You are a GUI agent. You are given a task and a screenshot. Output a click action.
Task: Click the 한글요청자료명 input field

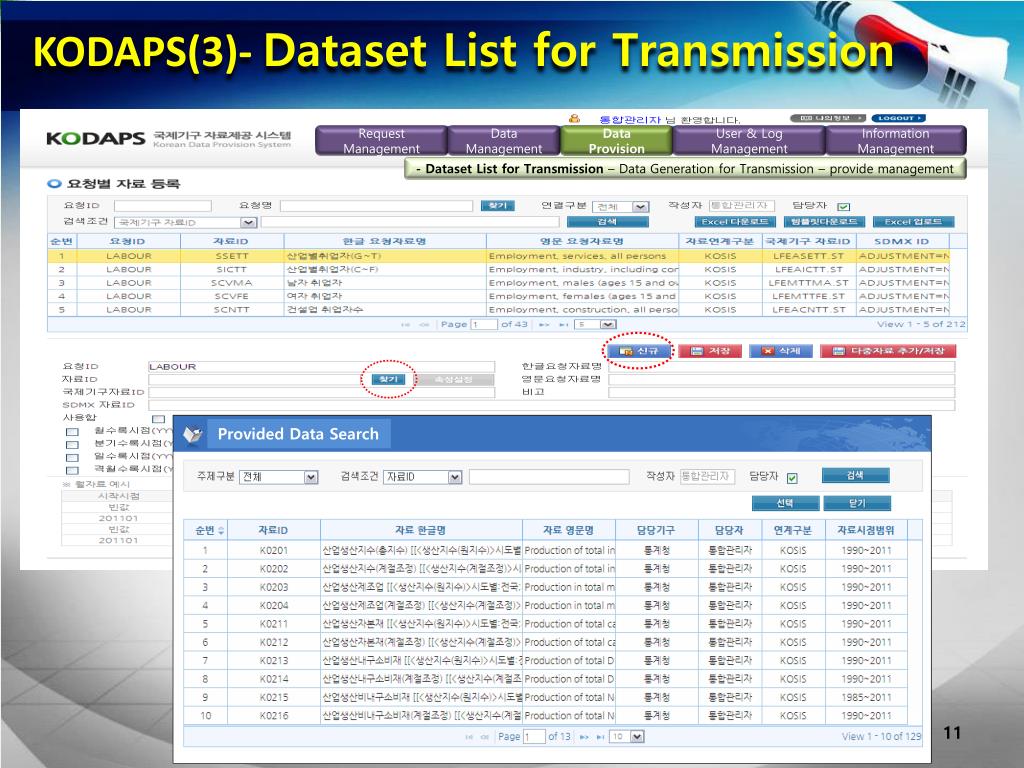pos(782,367)
